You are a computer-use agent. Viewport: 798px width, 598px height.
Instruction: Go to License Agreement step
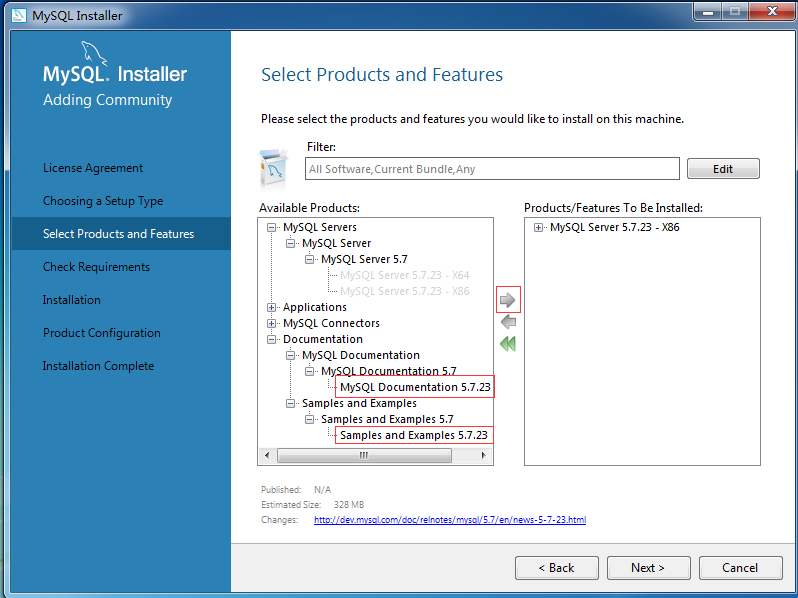point(93,168)
